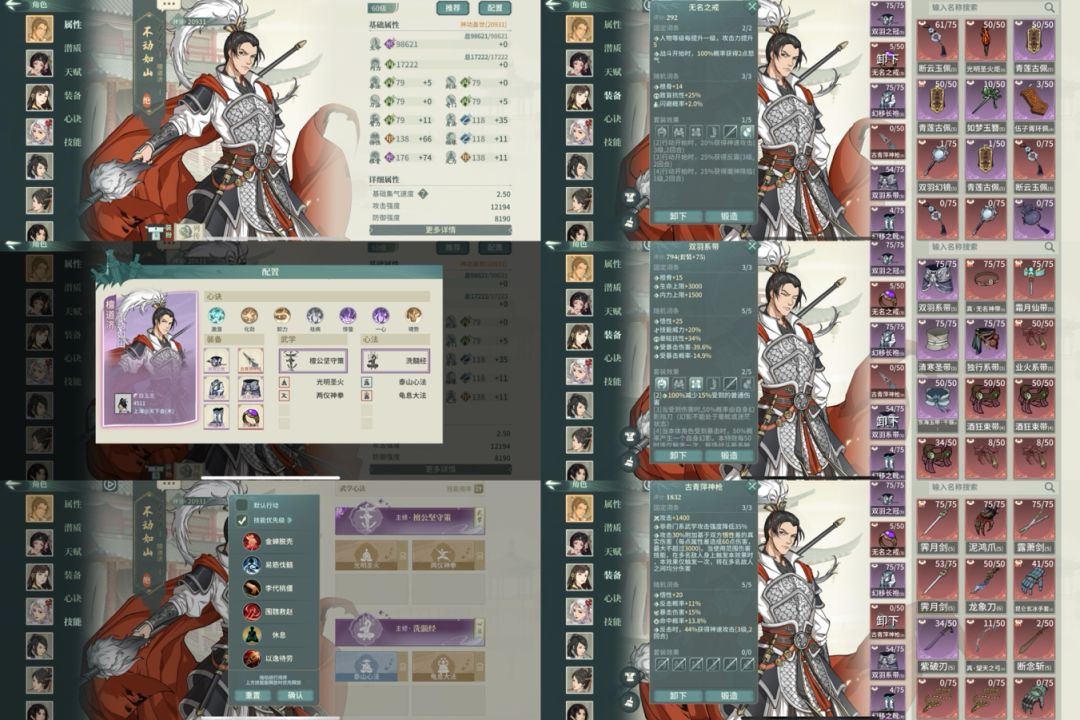This screenshot has width=1080, height=720.
Task: Open the spear weapon slot in 配置 dialog
Action: click(x=250, y=360)
